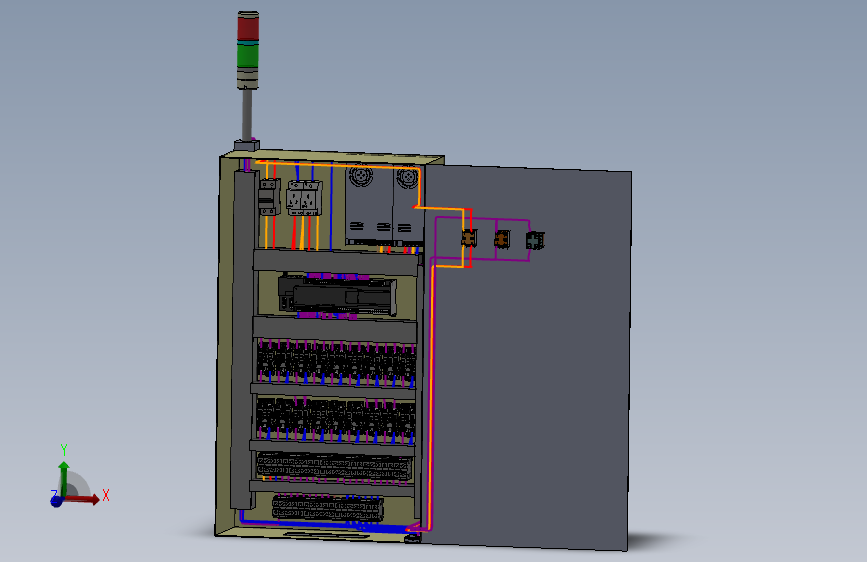Select the red lens of the signal tower
The image size is (867, 562).
[248, 28]
